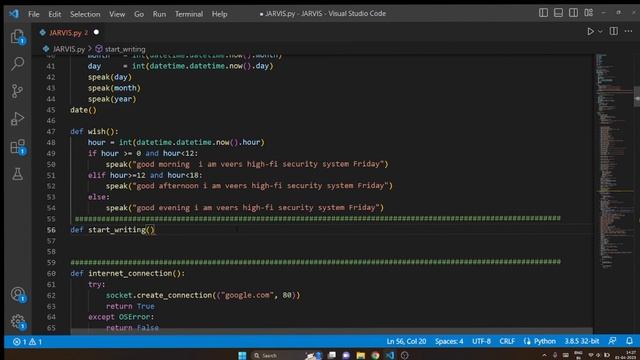Click 'date()' call on line 45

83,110
